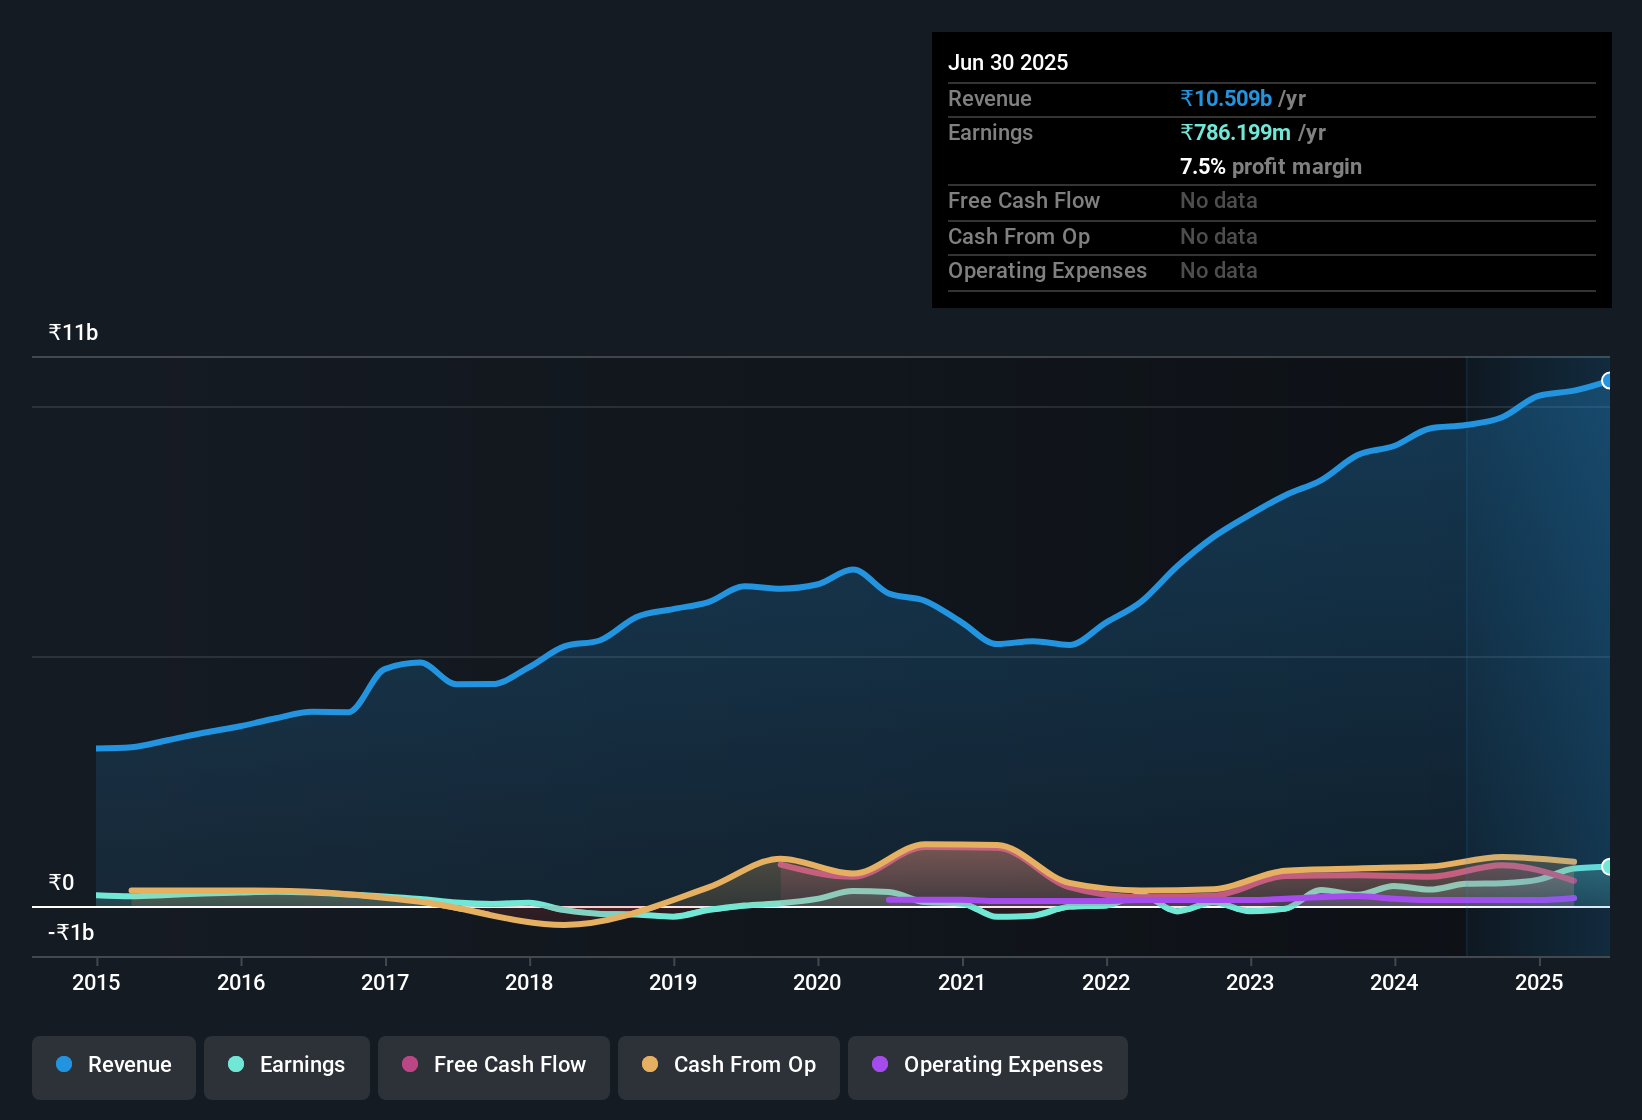
Task: Click the purple Operating Expenses legend dot
Action: pos(879,1065)
